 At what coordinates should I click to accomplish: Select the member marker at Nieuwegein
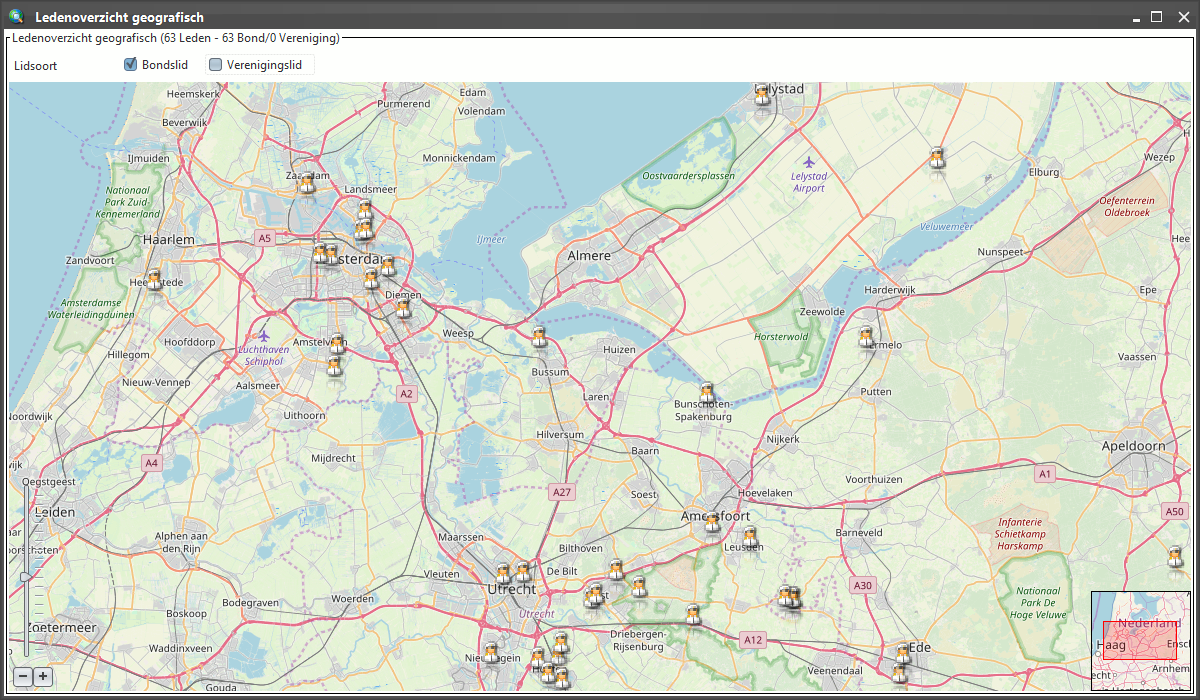coord(490,653)
